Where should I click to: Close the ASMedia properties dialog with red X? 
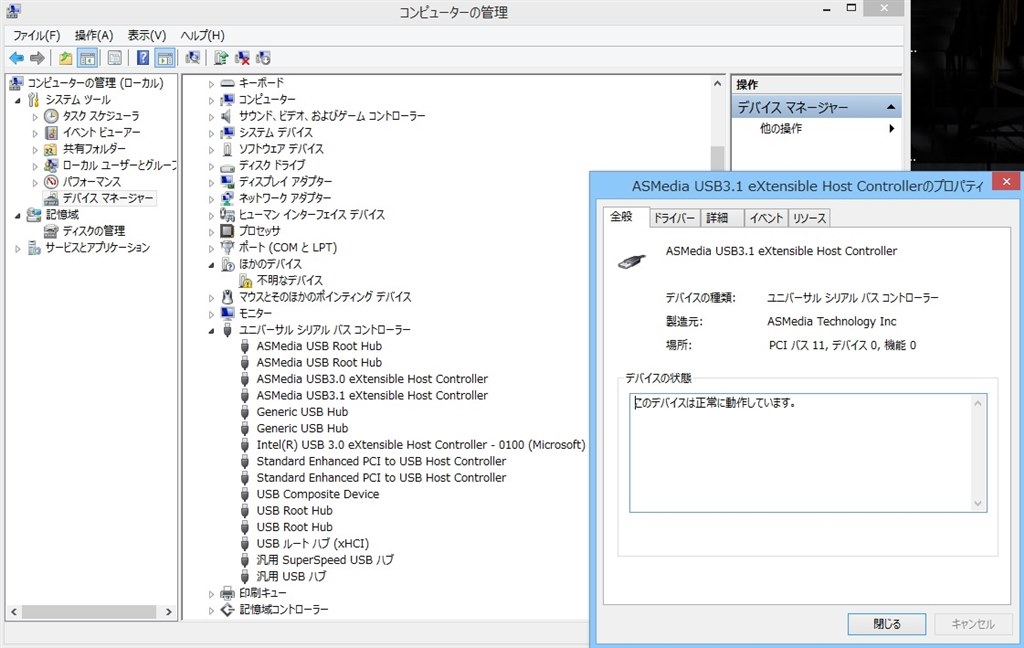pos(1006,181)
